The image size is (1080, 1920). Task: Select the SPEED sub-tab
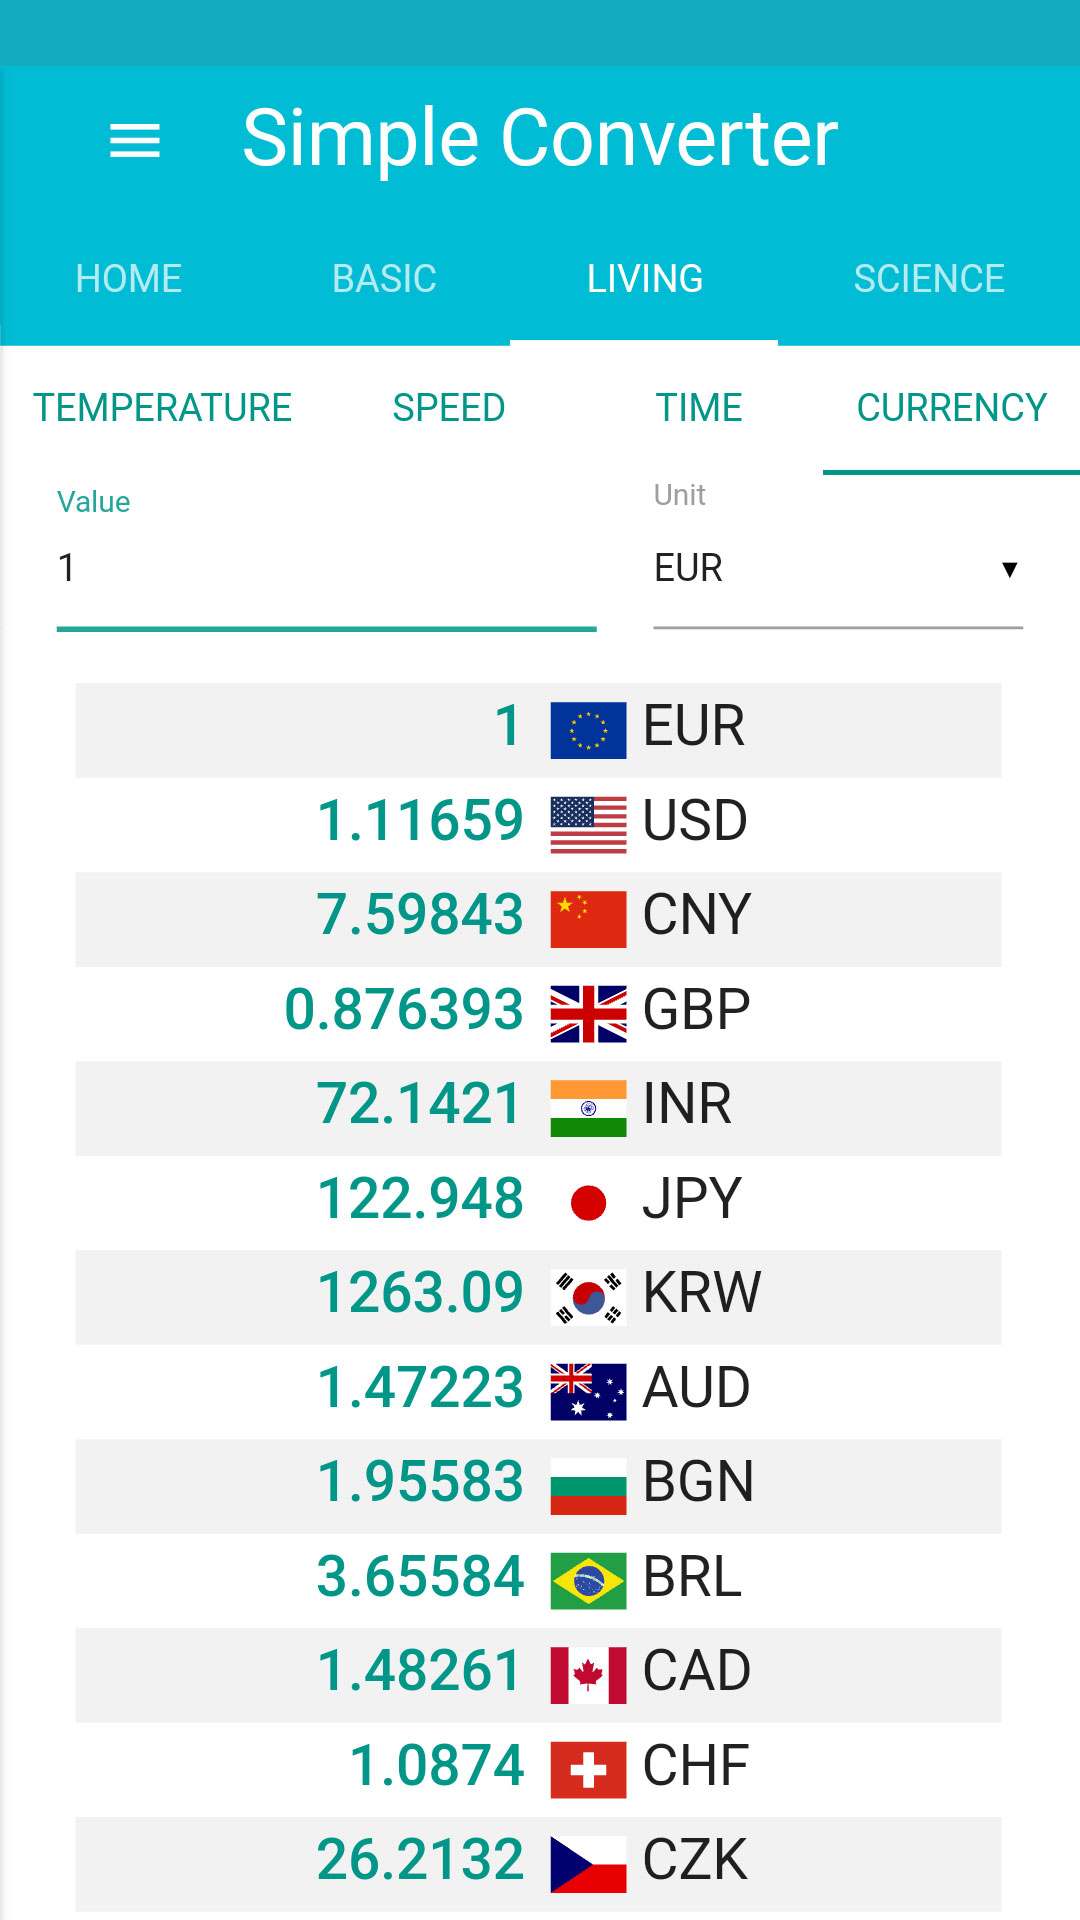click(x=449, y=408)
